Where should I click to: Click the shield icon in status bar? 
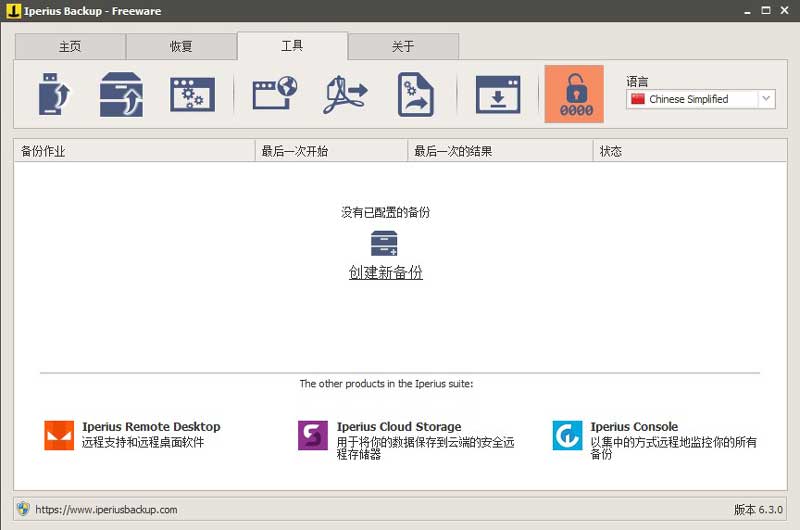pyautogui.click(x=22, y=509)
